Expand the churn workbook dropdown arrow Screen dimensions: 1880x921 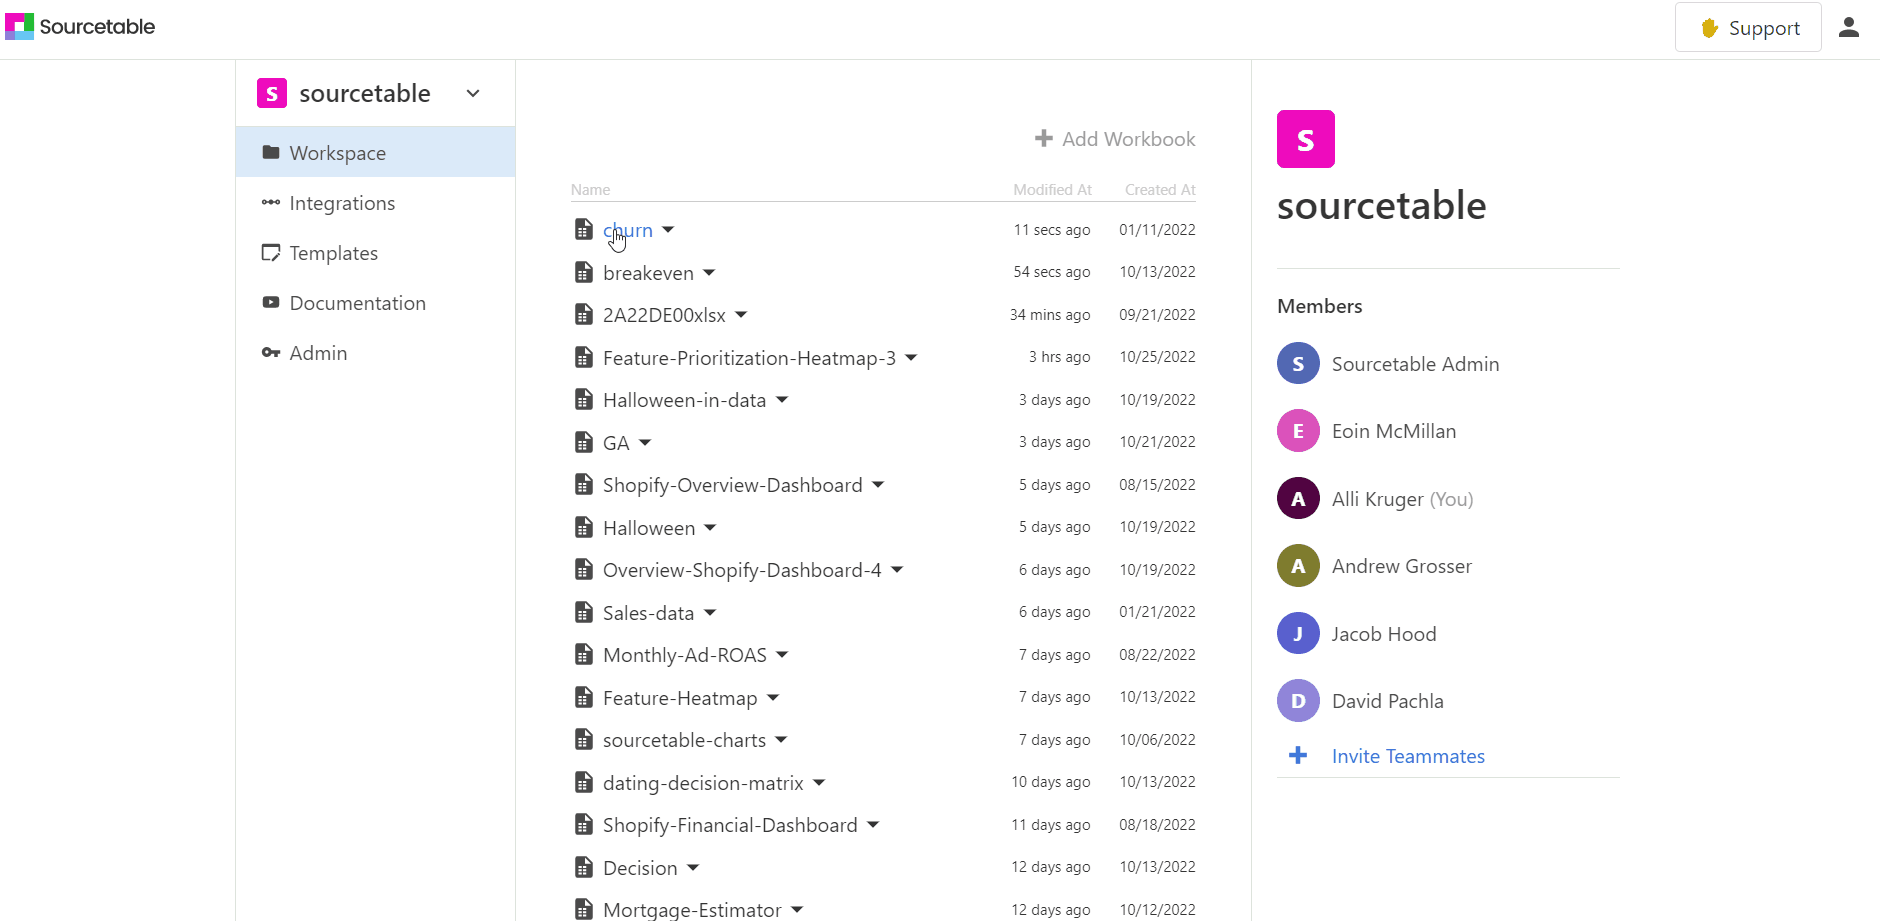coord(668,229)
